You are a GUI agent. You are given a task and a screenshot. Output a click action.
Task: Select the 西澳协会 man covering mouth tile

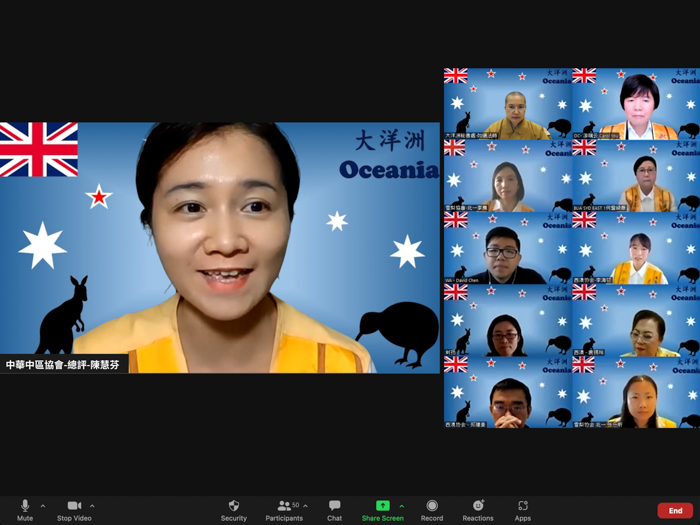tap(508, 392)
